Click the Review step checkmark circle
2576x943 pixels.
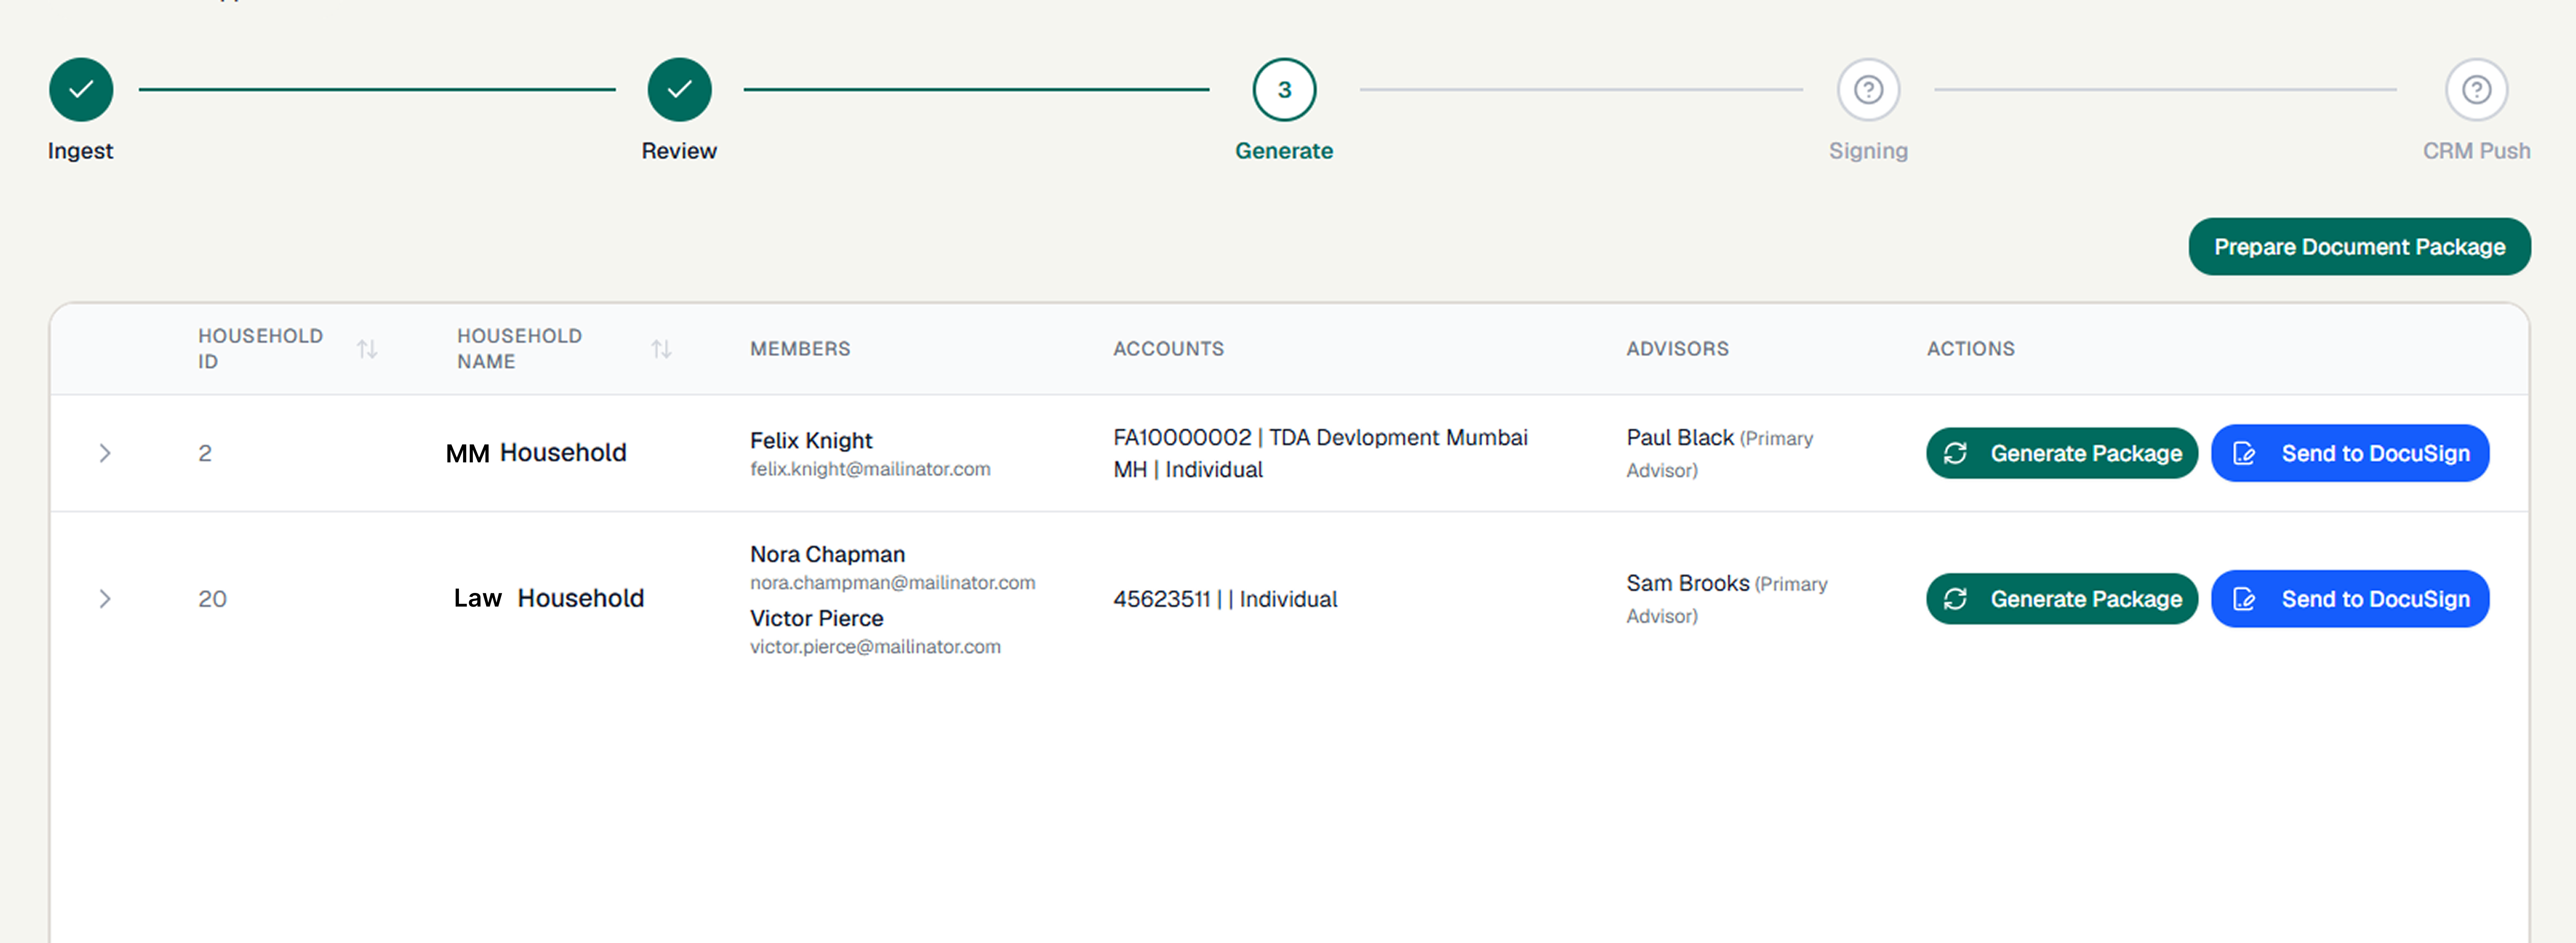(679, 90)
